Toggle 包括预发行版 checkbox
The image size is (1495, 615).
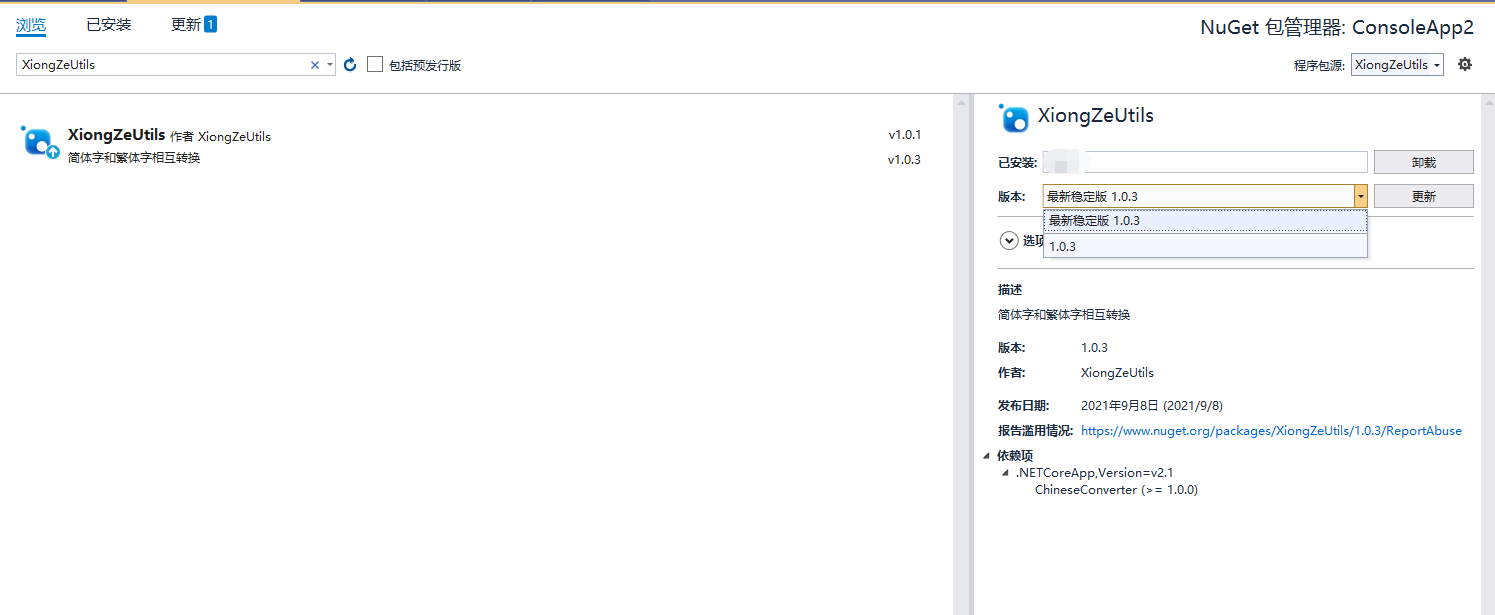(375, 64)
